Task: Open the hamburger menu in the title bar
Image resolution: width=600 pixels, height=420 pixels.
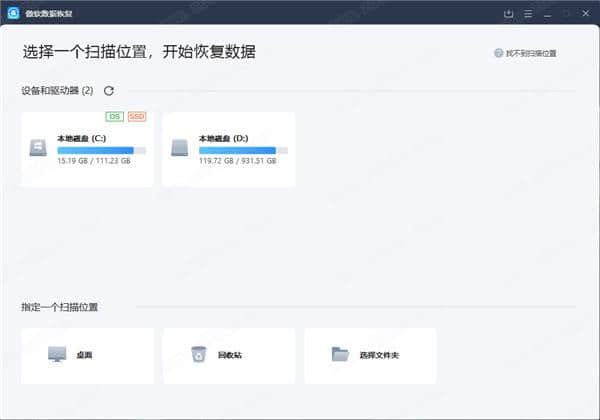Action: [x=528, y=14]
